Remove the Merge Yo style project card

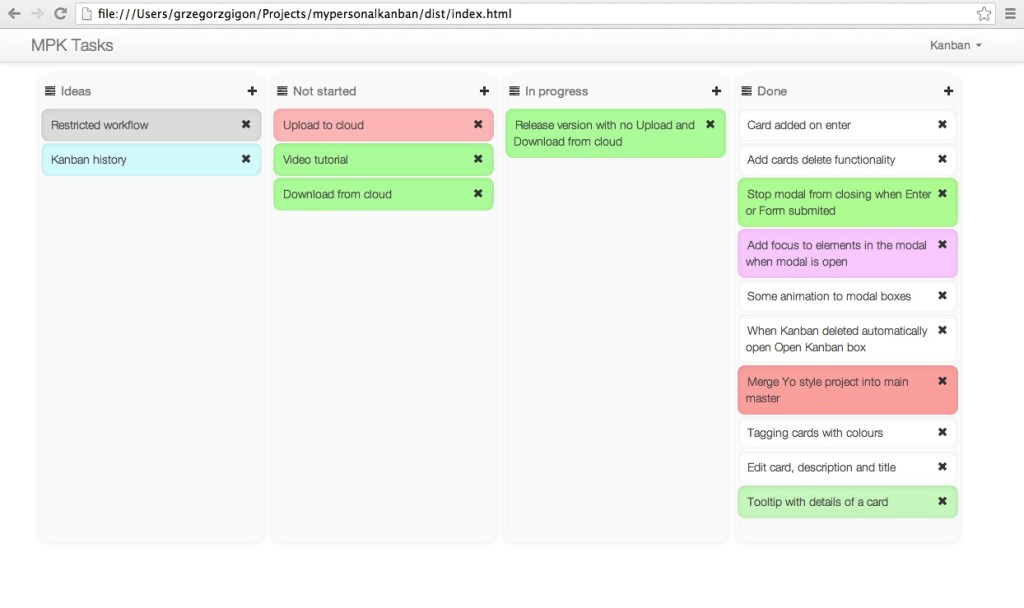942,381
